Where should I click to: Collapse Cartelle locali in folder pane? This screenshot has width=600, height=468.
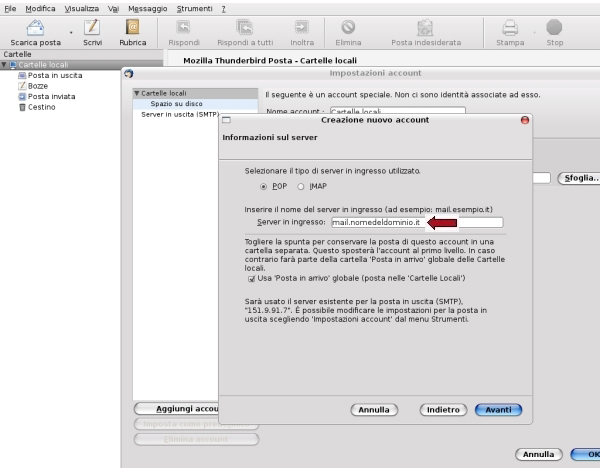pos(4,65)
